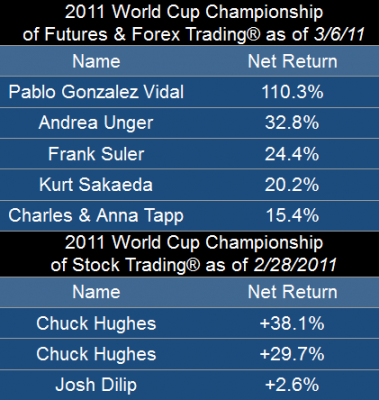Image resolution: width=379 pixels, height=400 pixels.
Task: Click Net Return header in Futures table
Action: coord(292,61)
